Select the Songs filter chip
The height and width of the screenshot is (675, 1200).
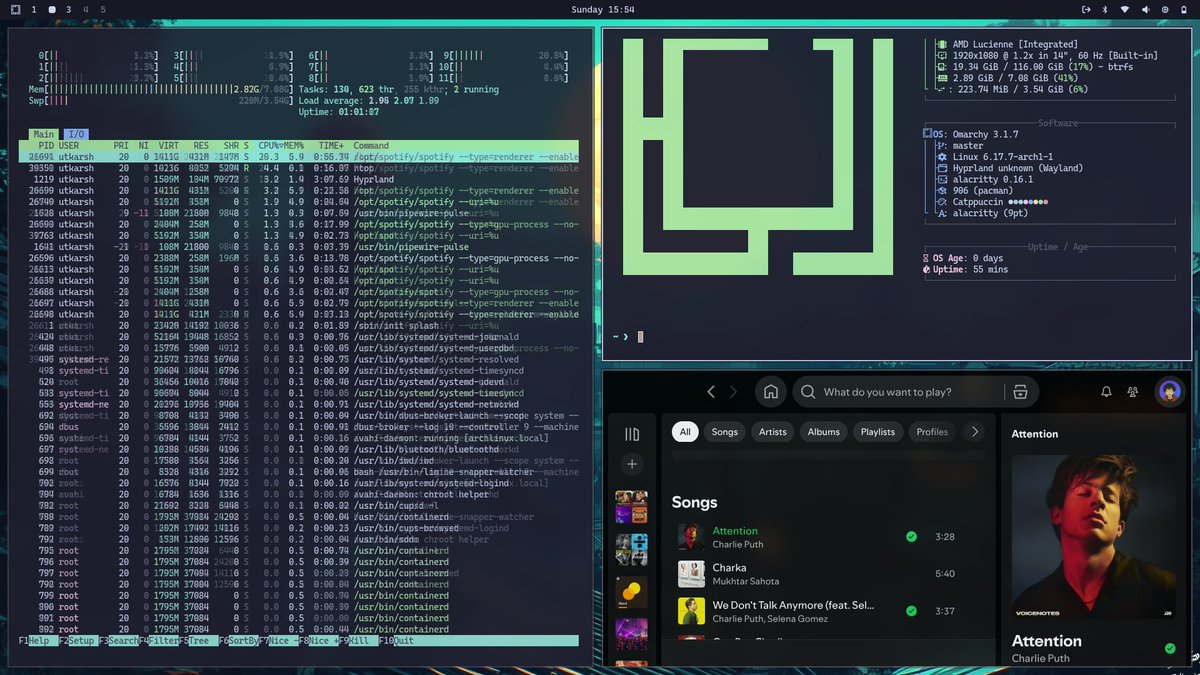724,432
